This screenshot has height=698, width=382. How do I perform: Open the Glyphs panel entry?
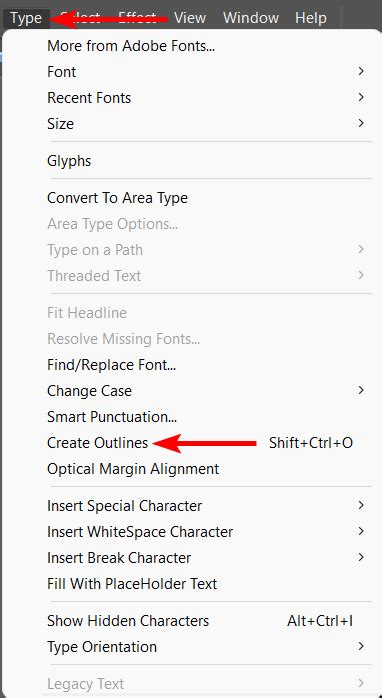click(69, 161)
